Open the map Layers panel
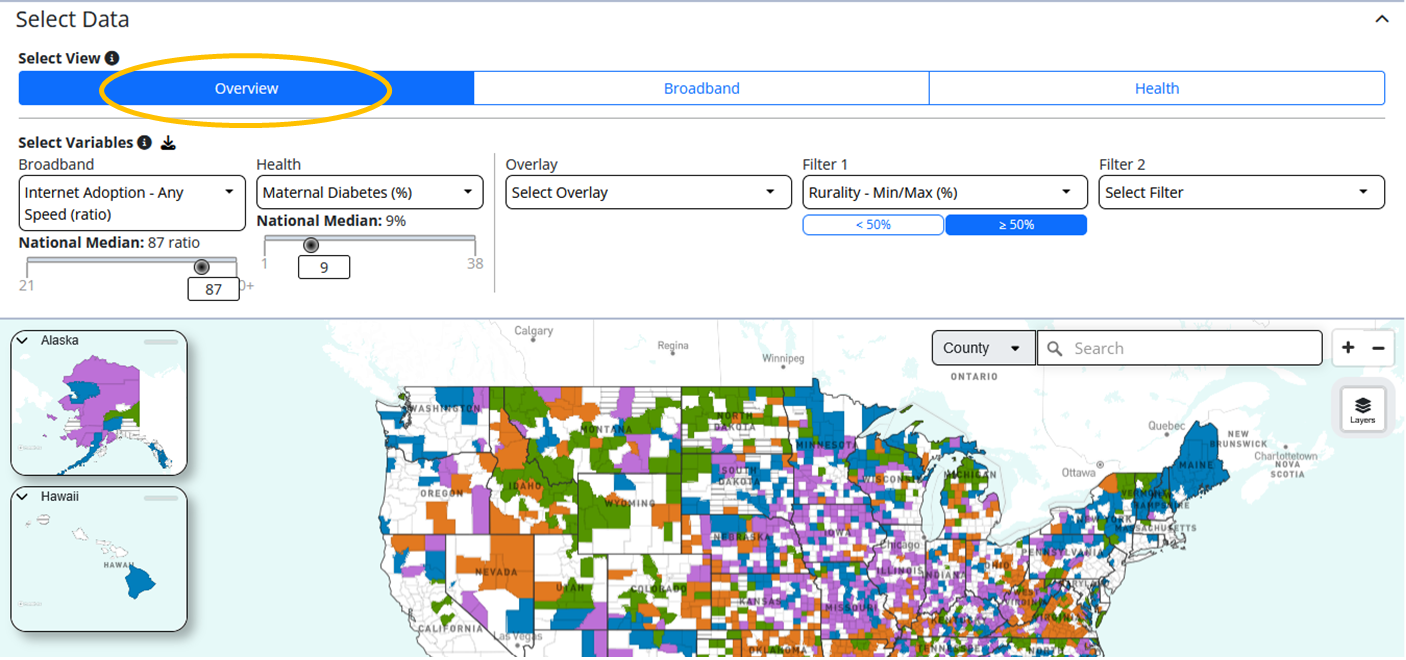 tap(1362, 408)
